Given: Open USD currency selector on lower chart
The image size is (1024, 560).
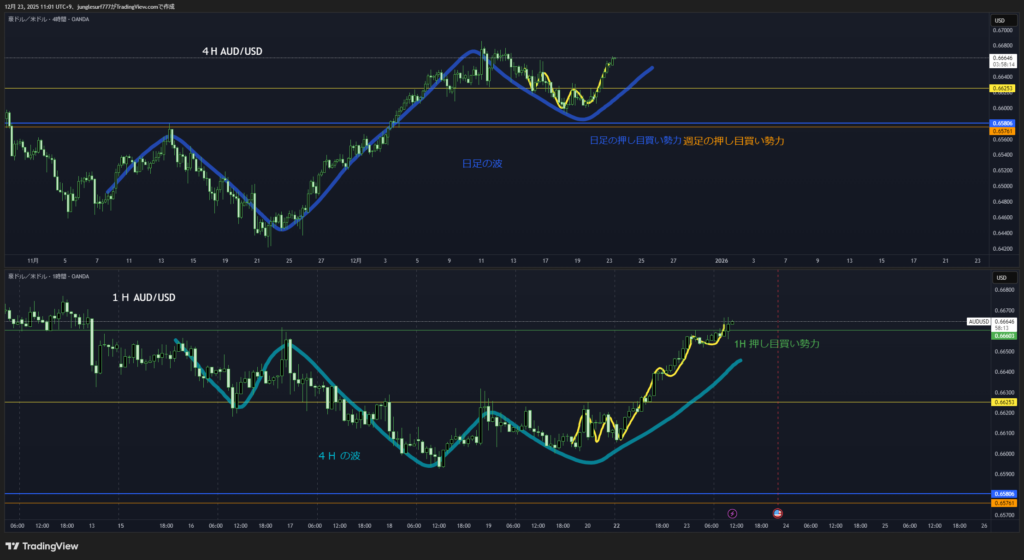Looking at the screenshot, I should [x=998, y=277].
